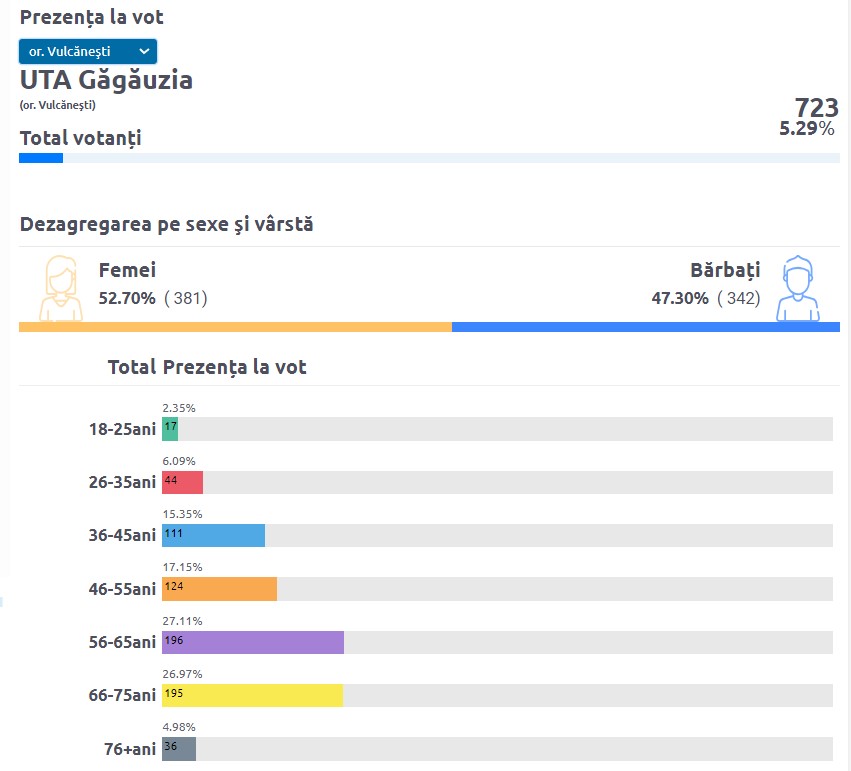Click the gray 76+ani bar with 36
The height and width of the screenshot is (771, 851).
(179, 749)
